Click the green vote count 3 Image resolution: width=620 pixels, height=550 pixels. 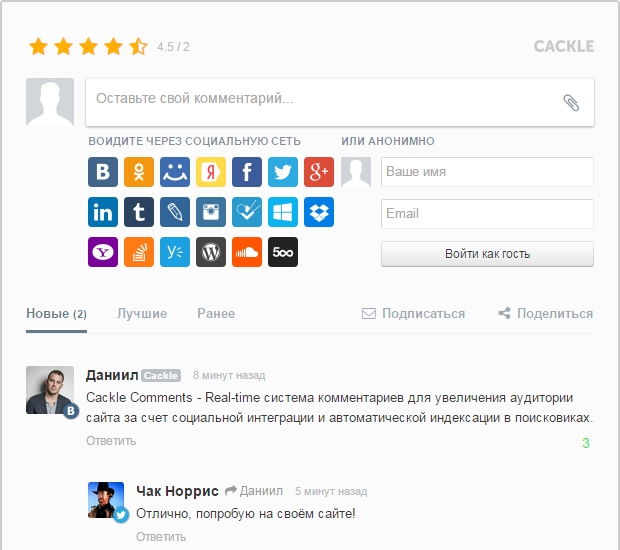586,443
